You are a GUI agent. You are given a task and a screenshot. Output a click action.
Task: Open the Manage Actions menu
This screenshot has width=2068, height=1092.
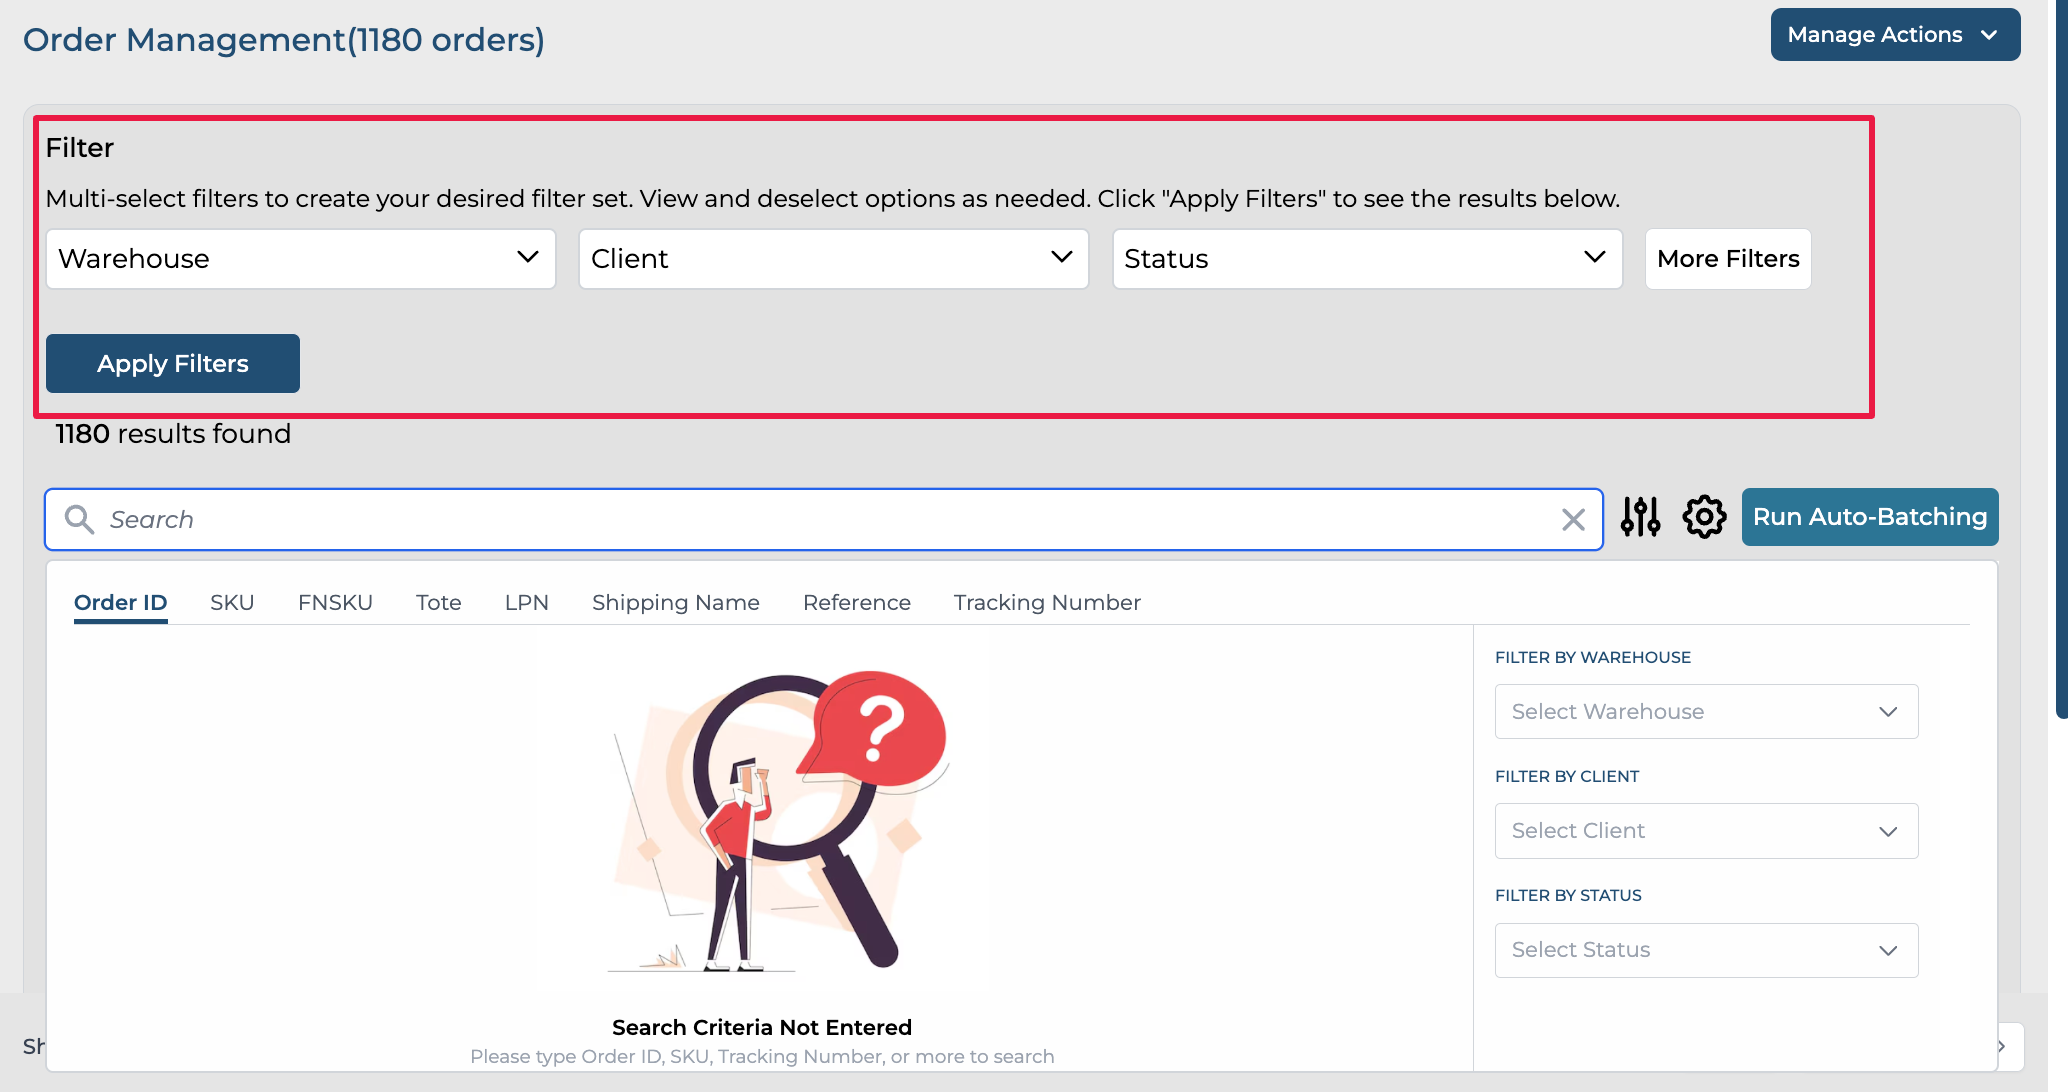coord(1894,35)
